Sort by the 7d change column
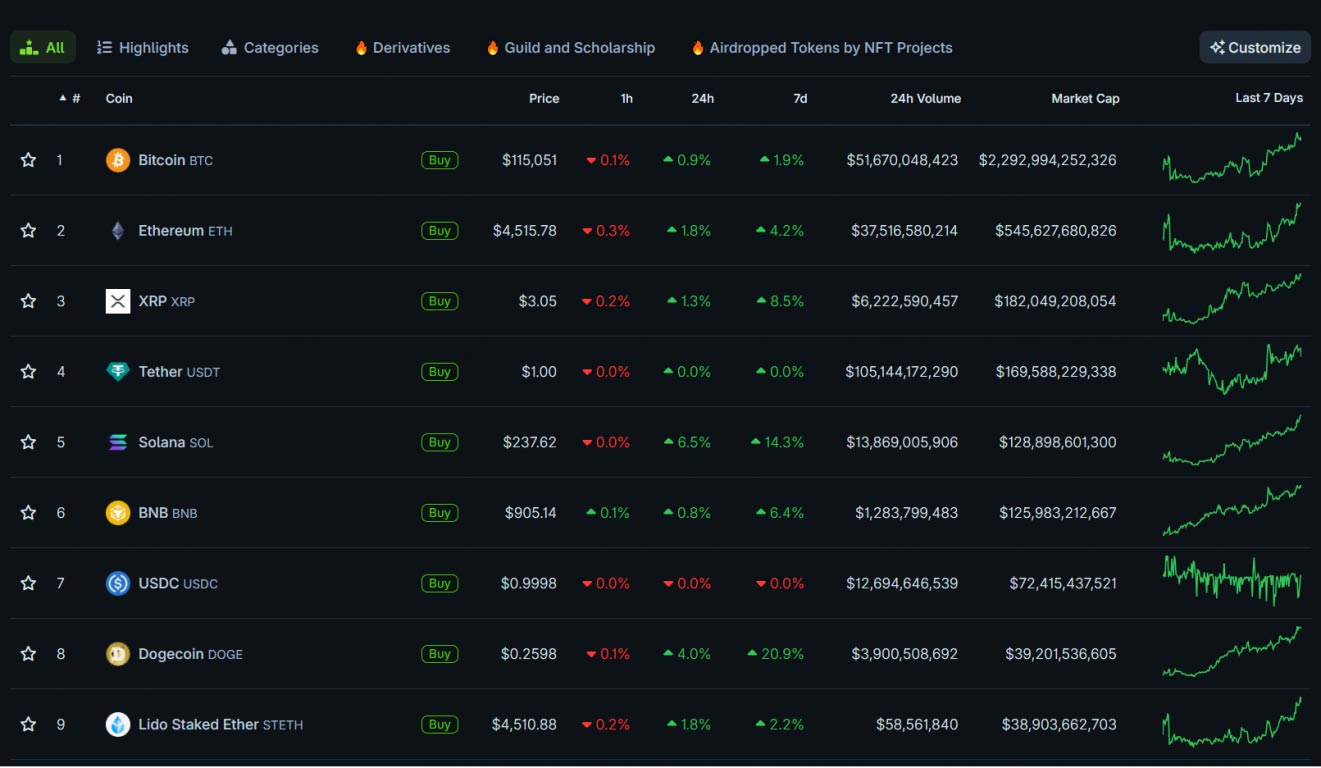Viewport: 1321px width, 768px height. tap(800, 98)
